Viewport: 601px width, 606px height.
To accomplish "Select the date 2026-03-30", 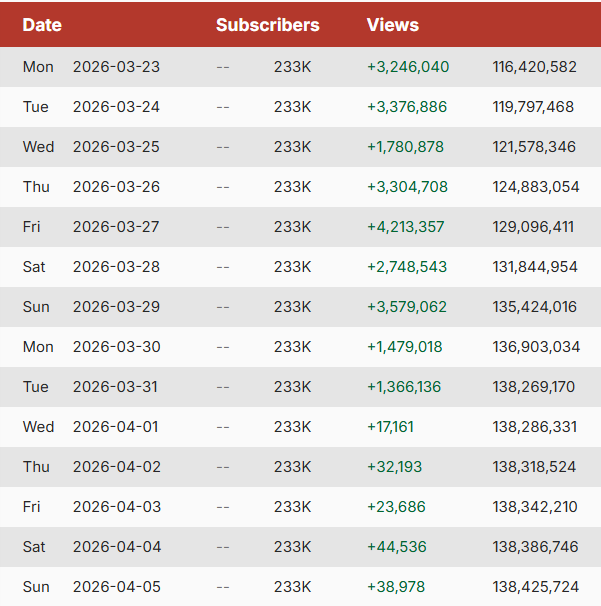I will 117,347.
